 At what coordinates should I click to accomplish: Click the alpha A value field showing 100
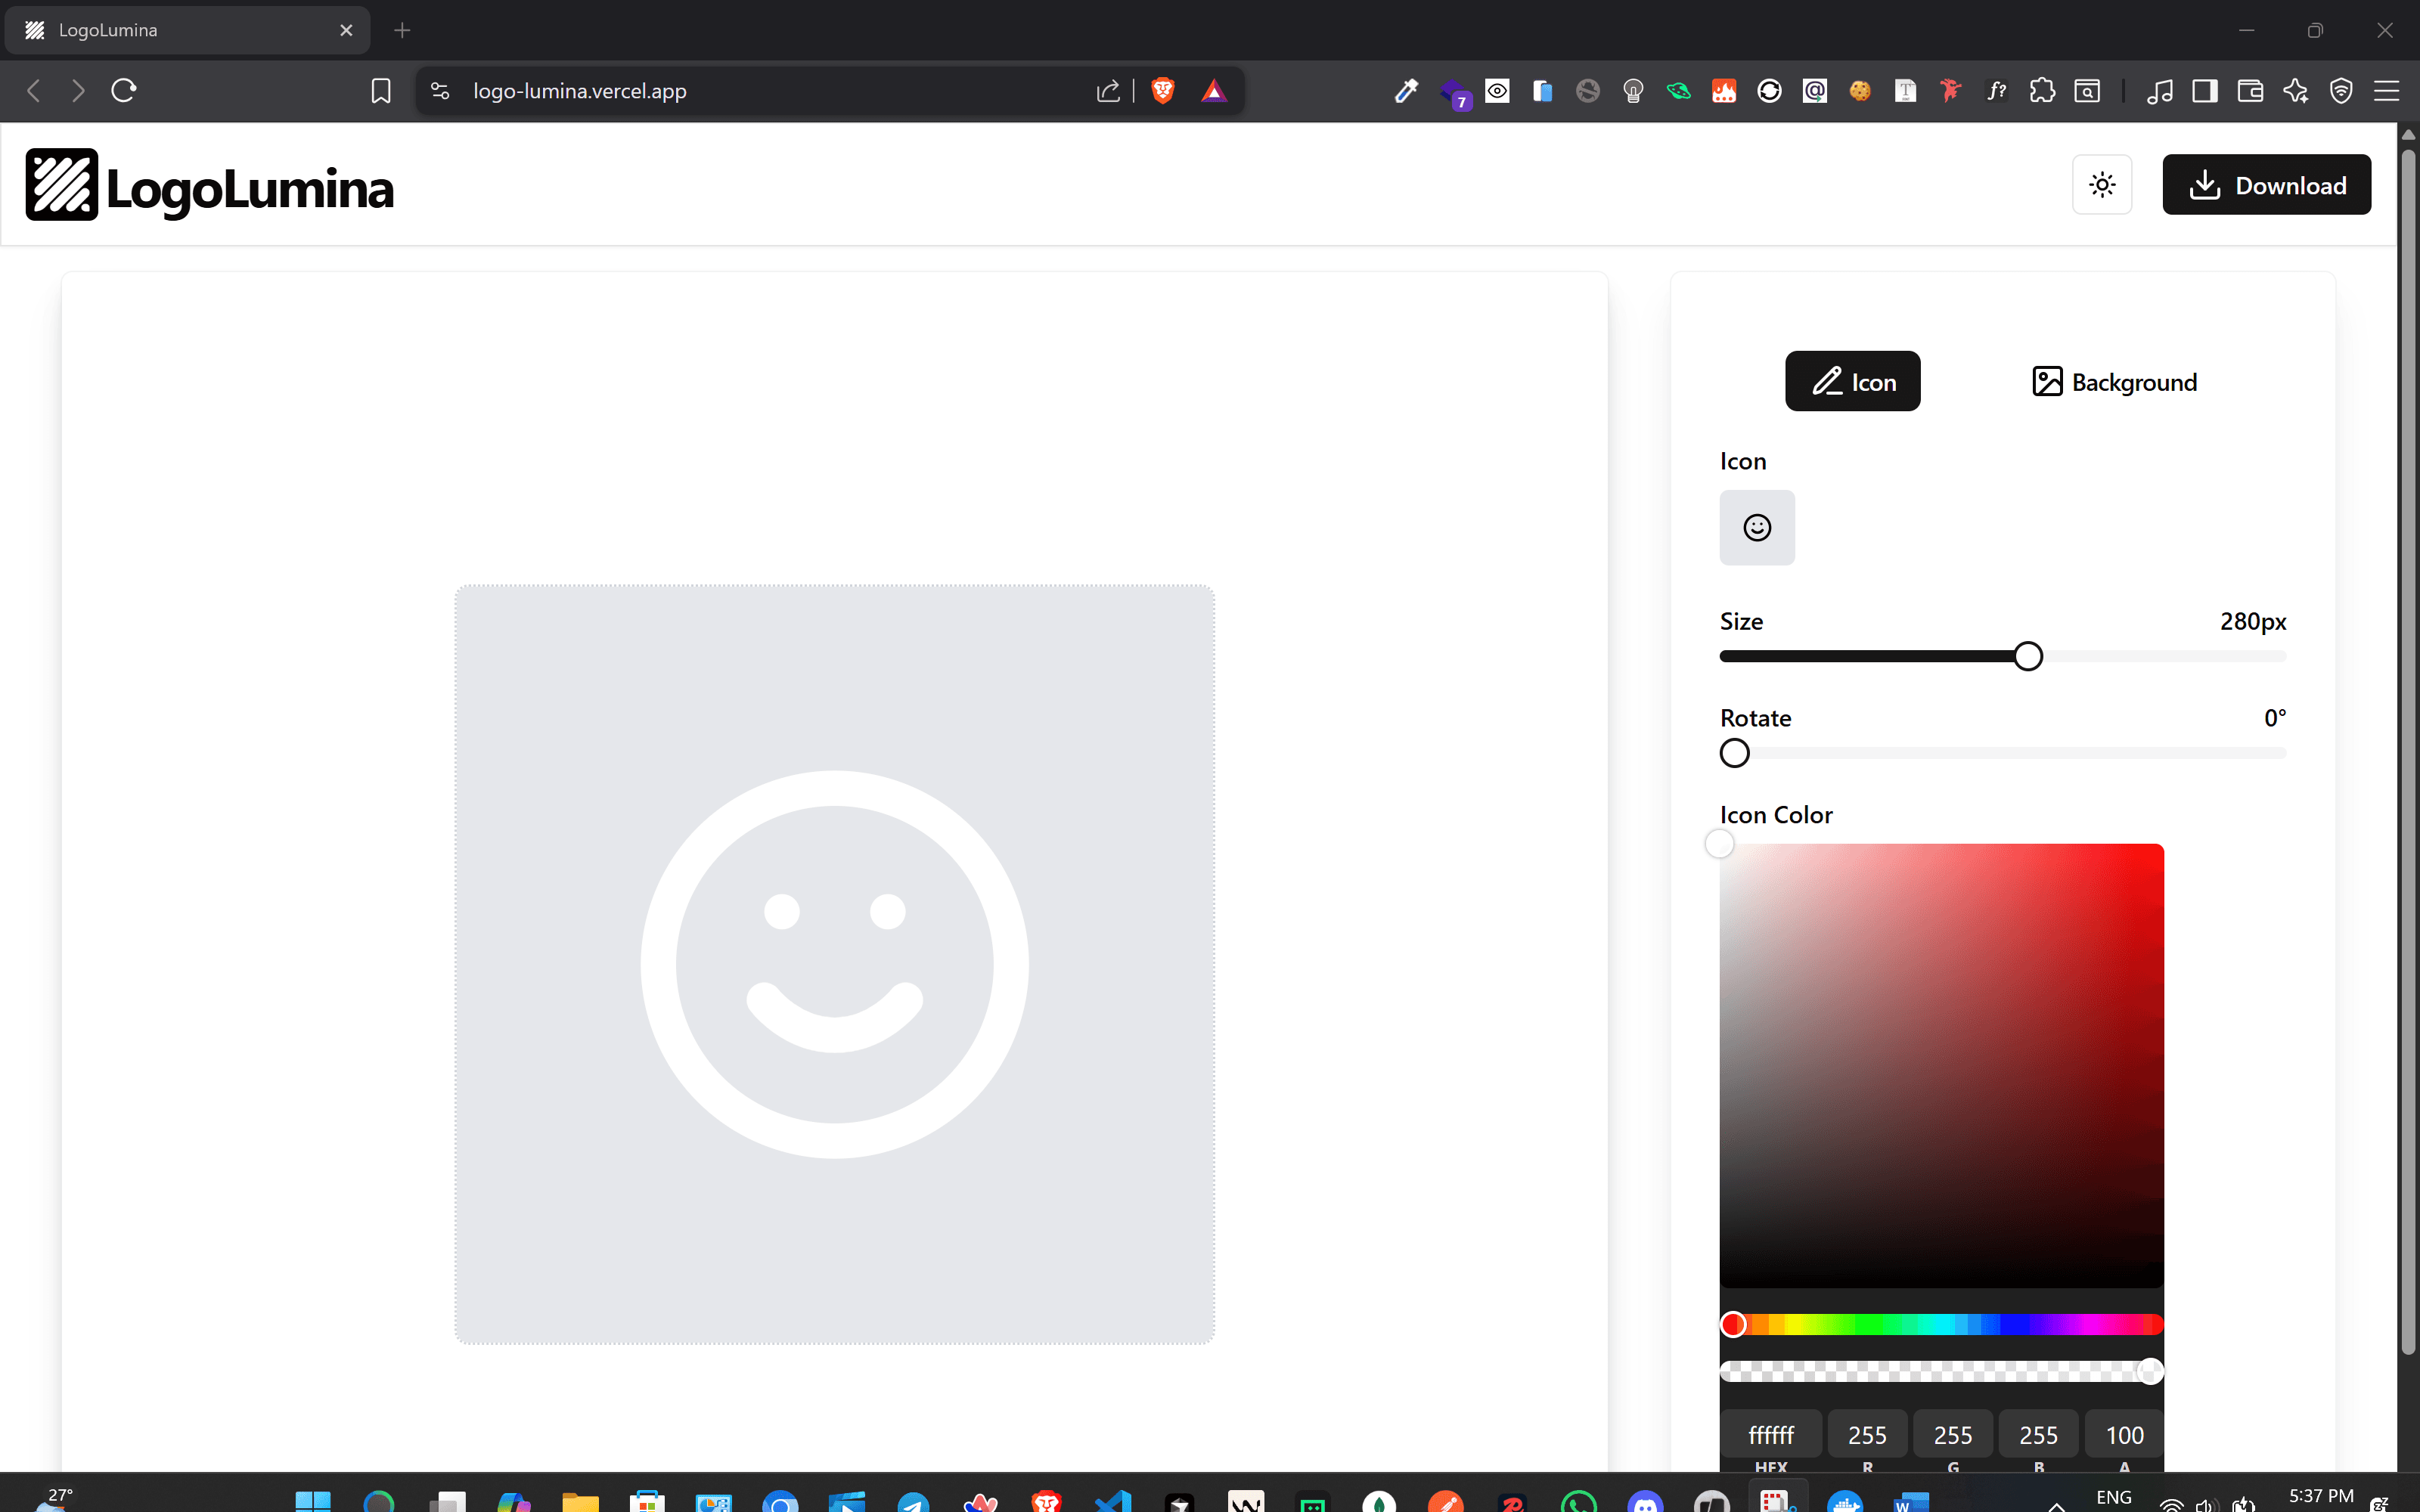(2124, 1435)
